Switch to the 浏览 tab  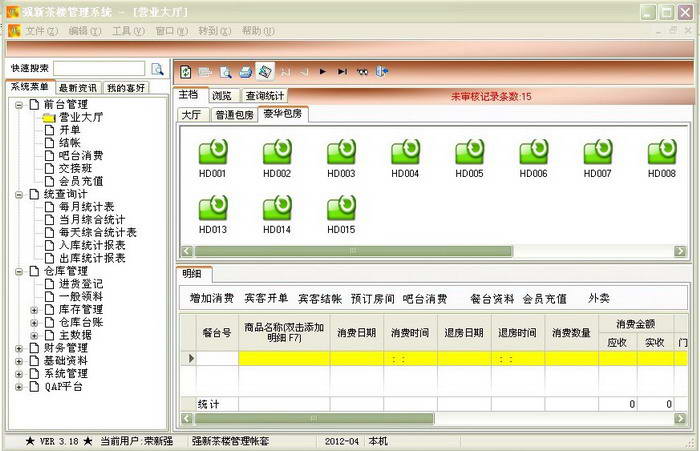pyautogui.click(x=222, y=95)
